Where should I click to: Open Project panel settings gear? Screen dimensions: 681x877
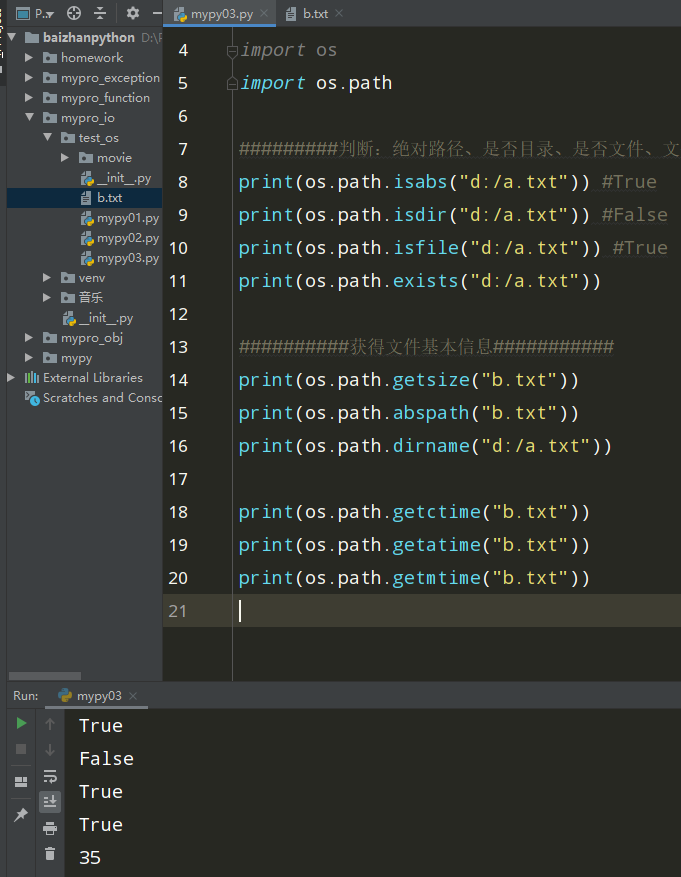pos(133,13)
